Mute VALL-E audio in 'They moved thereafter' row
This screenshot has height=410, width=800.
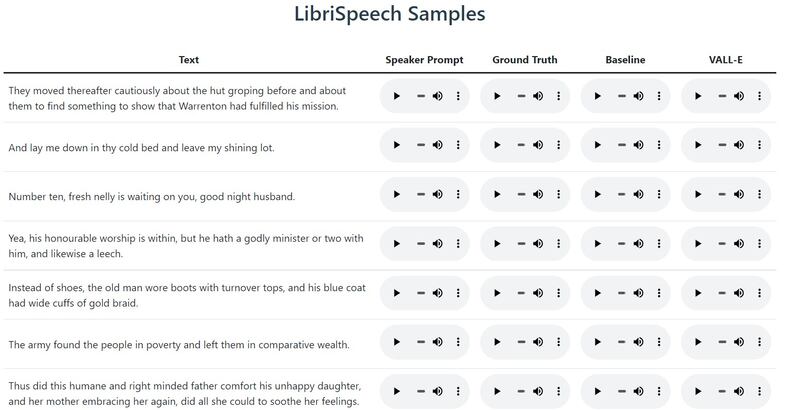[739, 97]
